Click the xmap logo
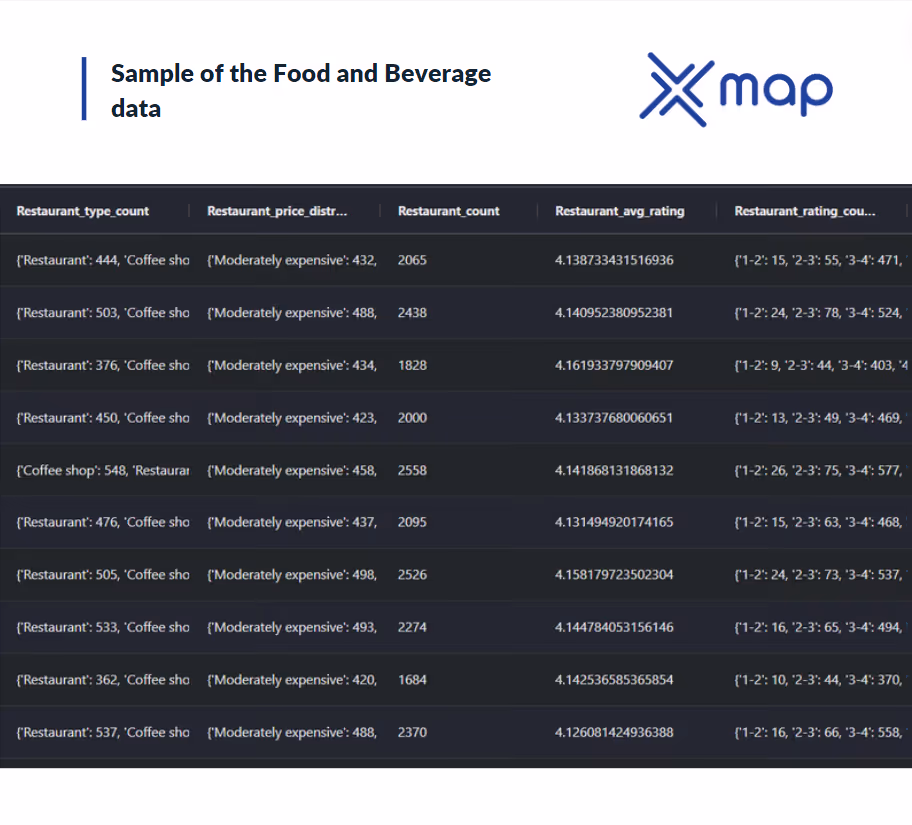The width and height of the screenshot is (912, 825). (x=736, y=90)
